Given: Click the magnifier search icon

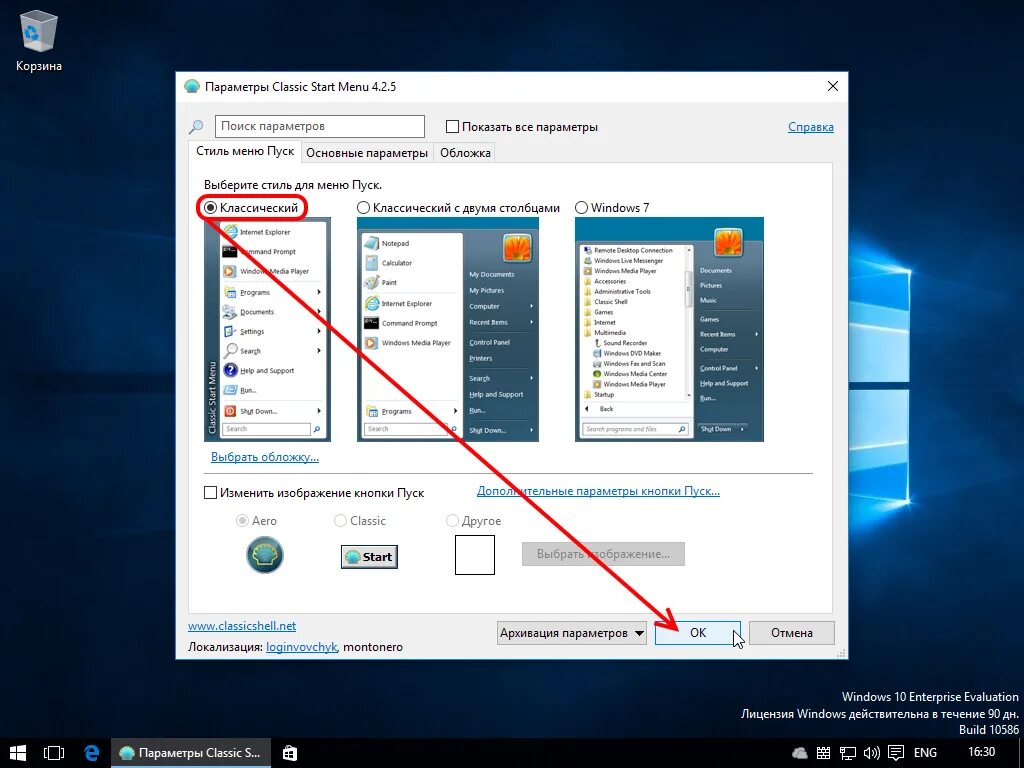Looking at the screenshot, I should [196, 127].
